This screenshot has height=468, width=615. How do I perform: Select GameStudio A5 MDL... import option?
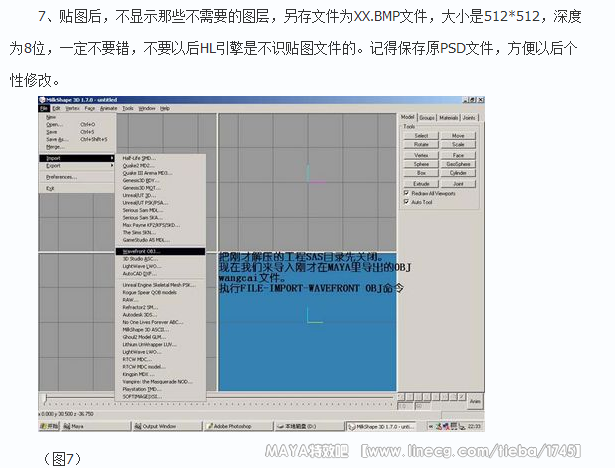pos(160,240)
